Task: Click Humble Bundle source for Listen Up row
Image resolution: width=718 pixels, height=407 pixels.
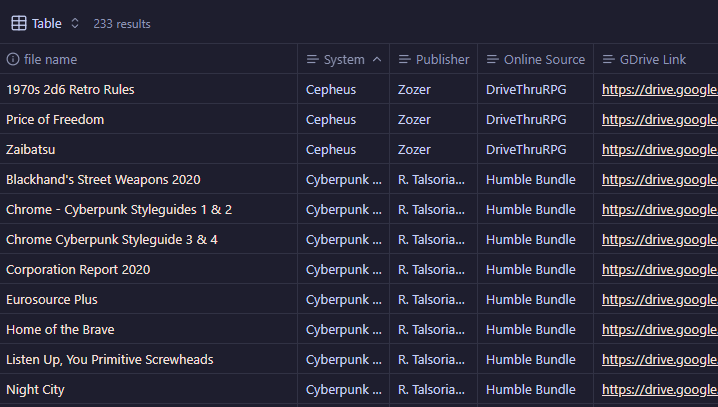Action: click(530, 359)
